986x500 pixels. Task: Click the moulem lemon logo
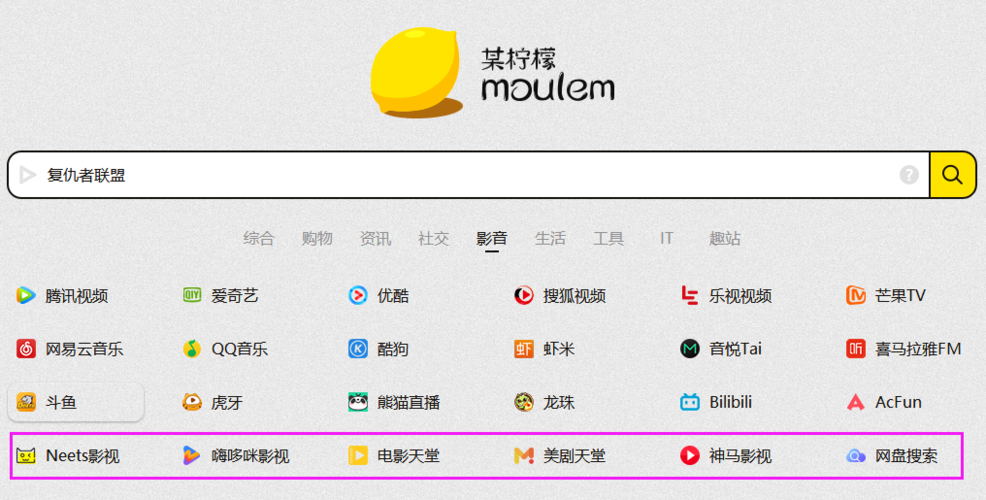492,72
